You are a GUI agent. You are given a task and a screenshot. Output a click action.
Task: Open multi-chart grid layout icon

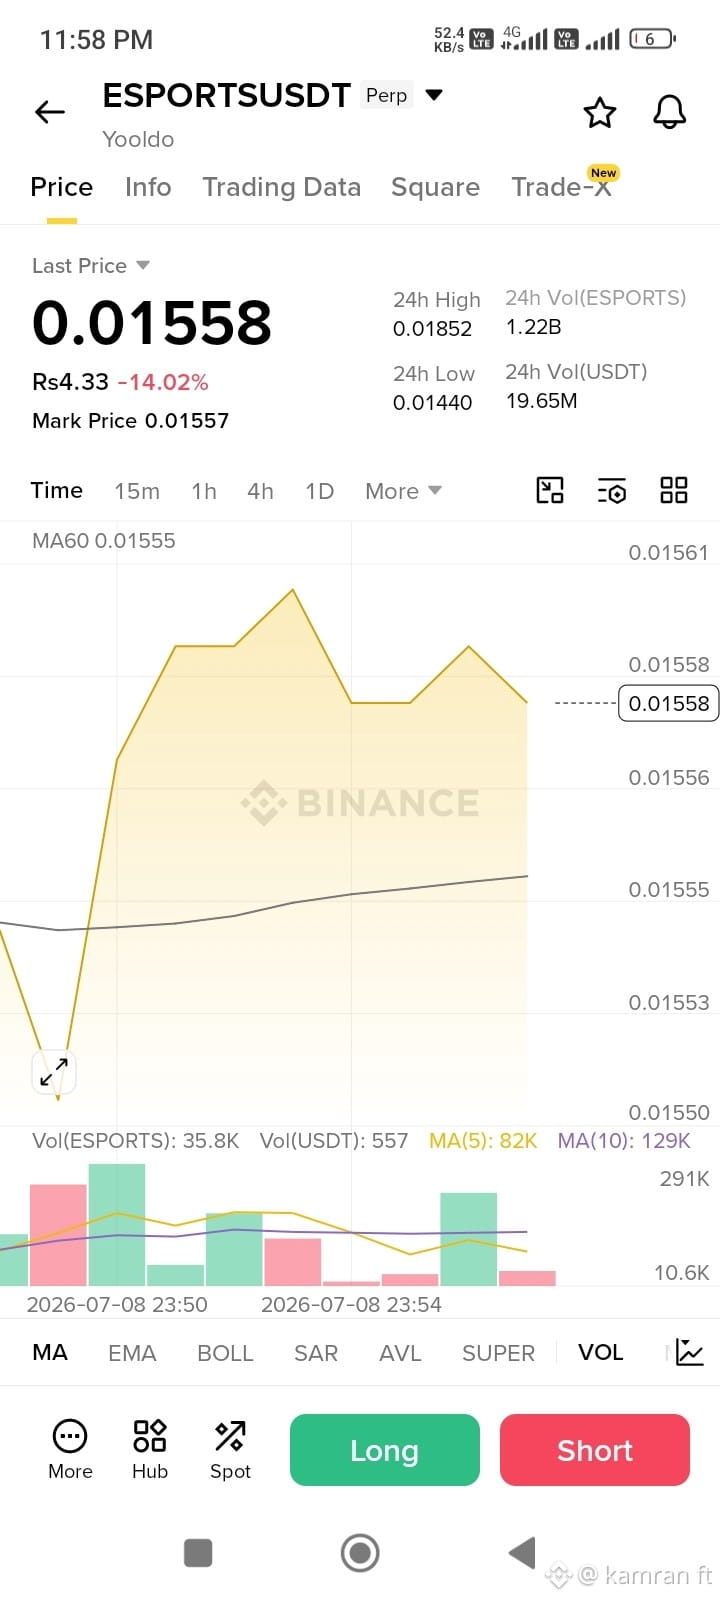(x=674, y=490)
